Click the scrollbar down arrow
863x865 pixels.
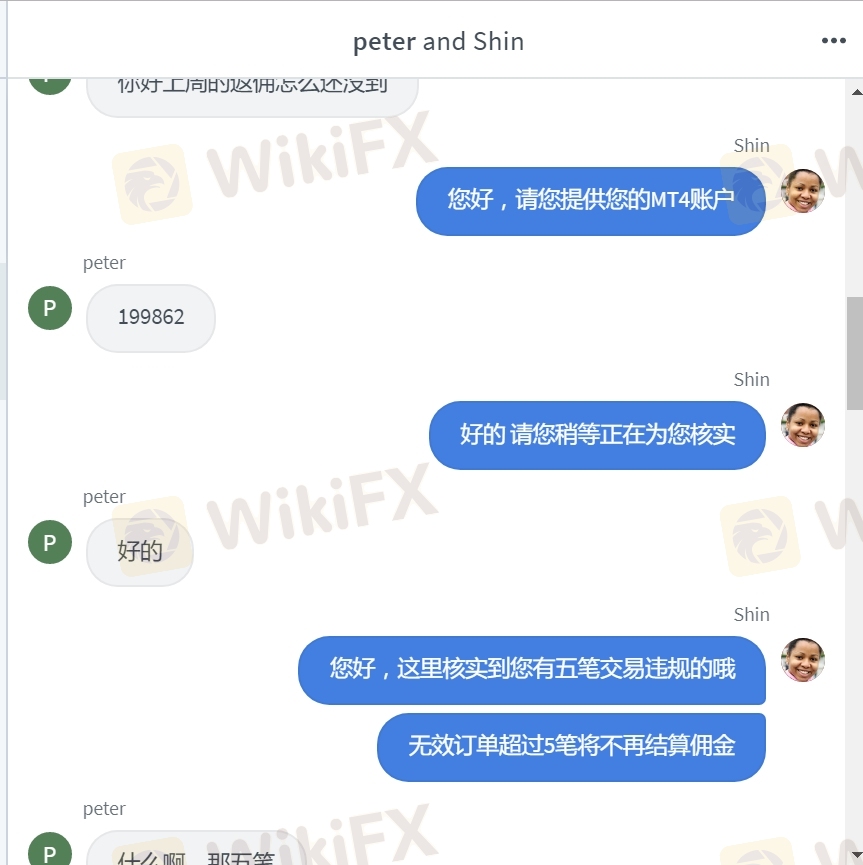pyautogui.click(x=856, y=856)
